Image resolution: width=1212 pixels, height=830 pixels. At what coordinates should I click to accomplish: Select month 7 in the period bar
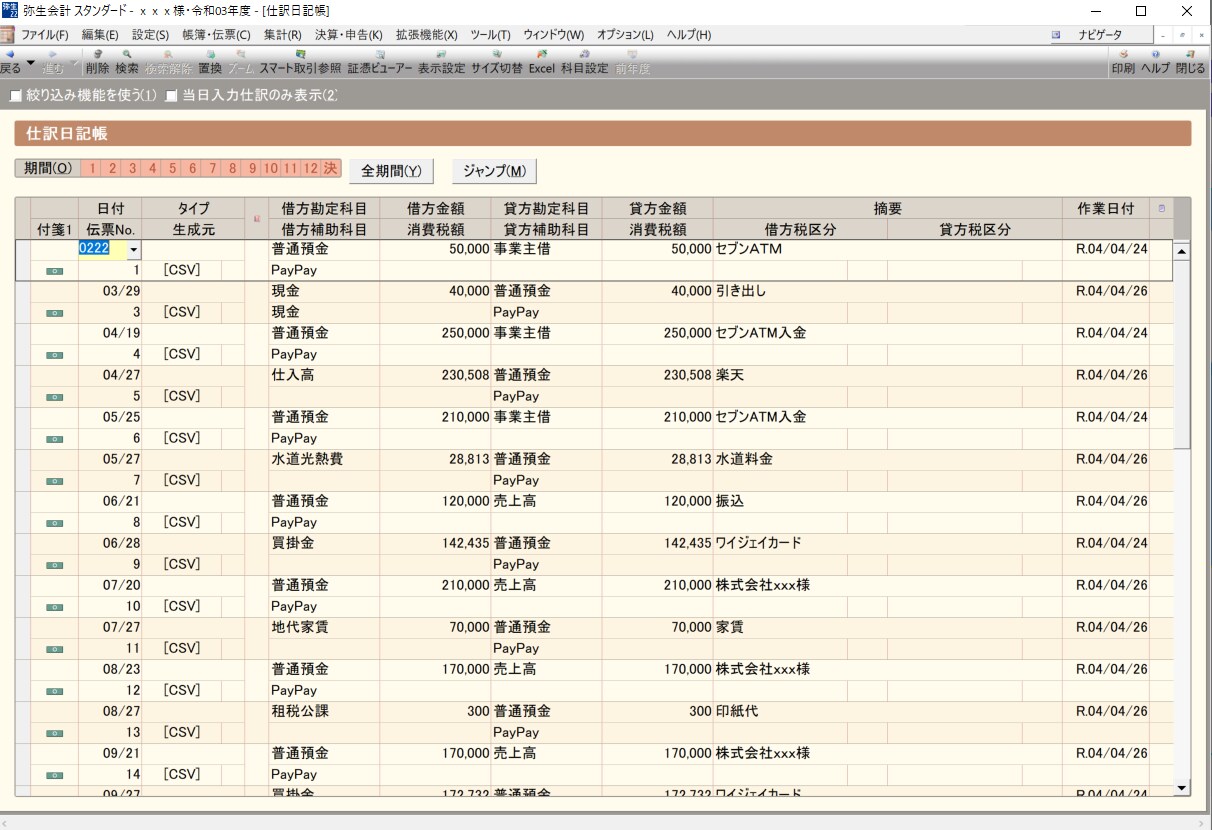(213, 168)
